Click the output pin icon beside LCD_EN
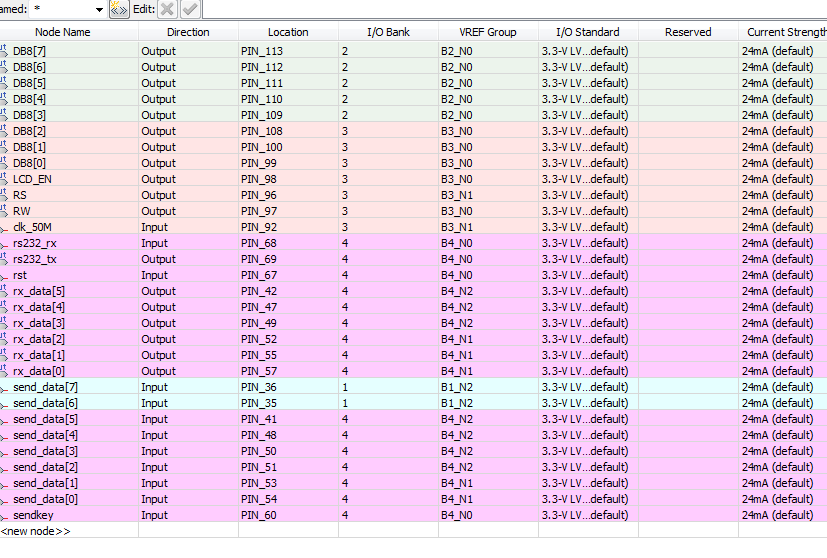 (x=5, y=179)
